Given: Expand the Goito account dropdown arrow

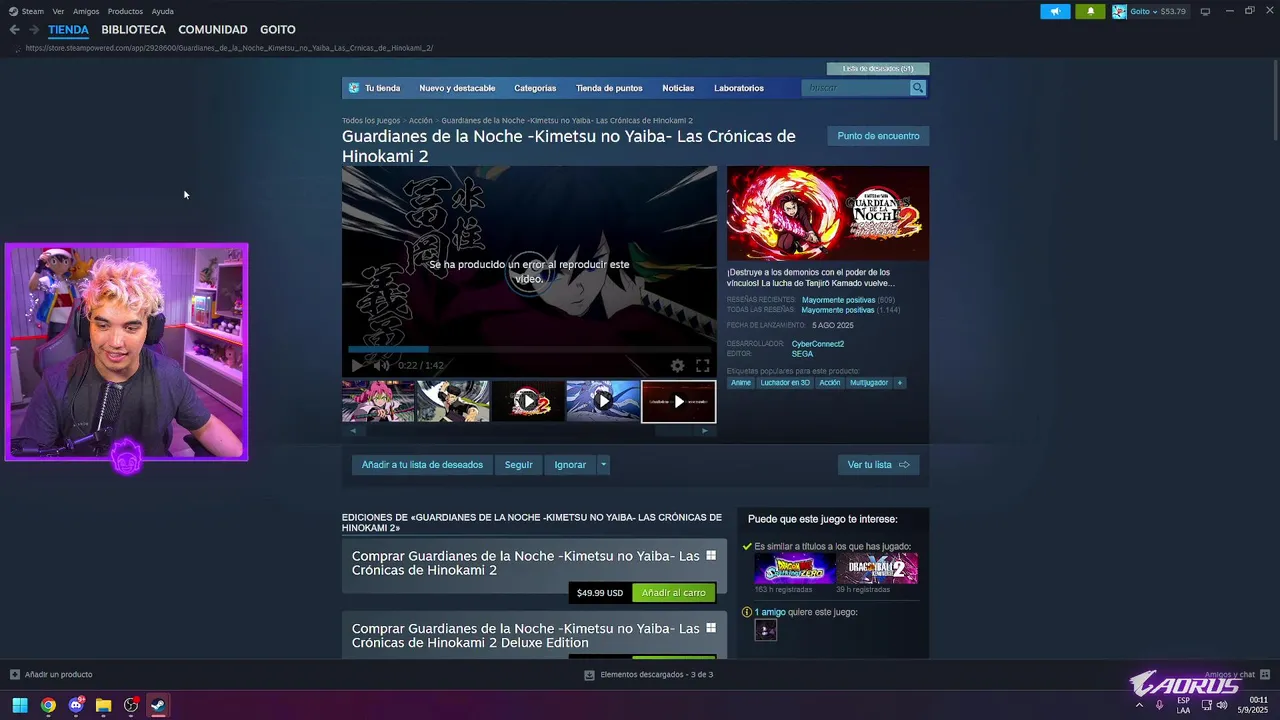Looking at the screenshot, I should coord(1155,12).
